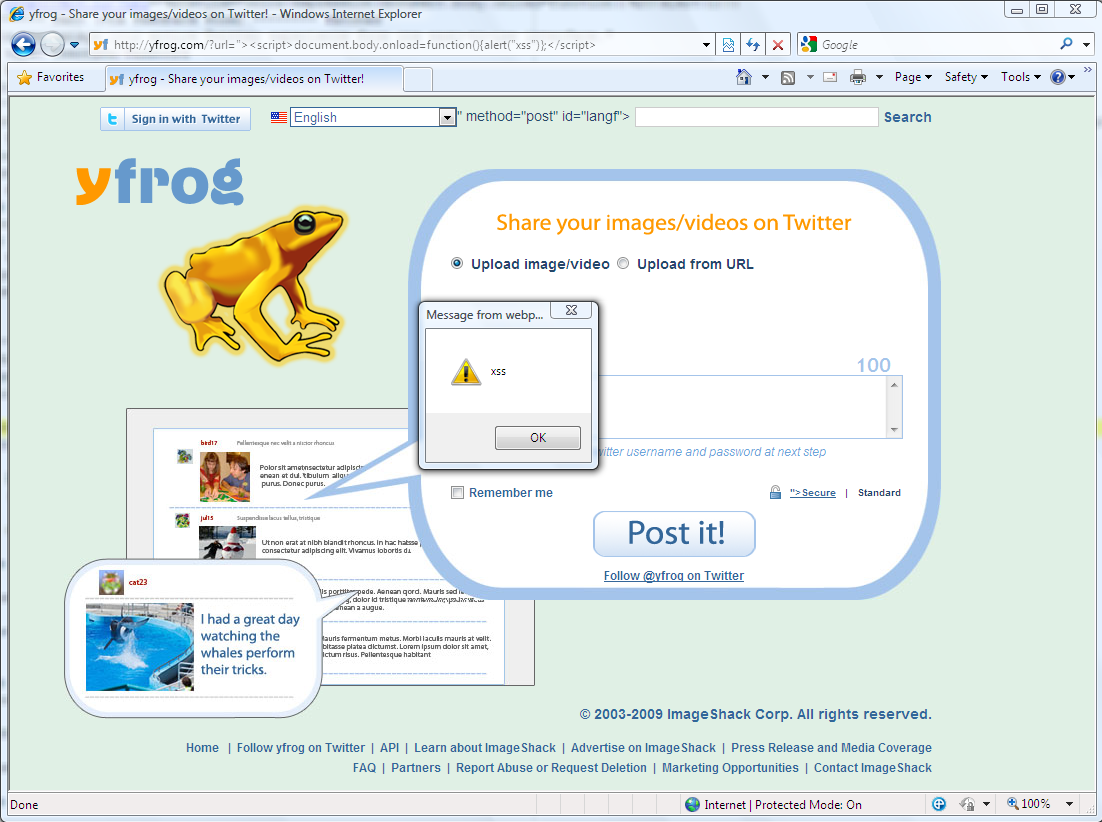Click the blue Help question mark icon
The width and height of the screenshot is (1102, 822).
pos(1058,77)
